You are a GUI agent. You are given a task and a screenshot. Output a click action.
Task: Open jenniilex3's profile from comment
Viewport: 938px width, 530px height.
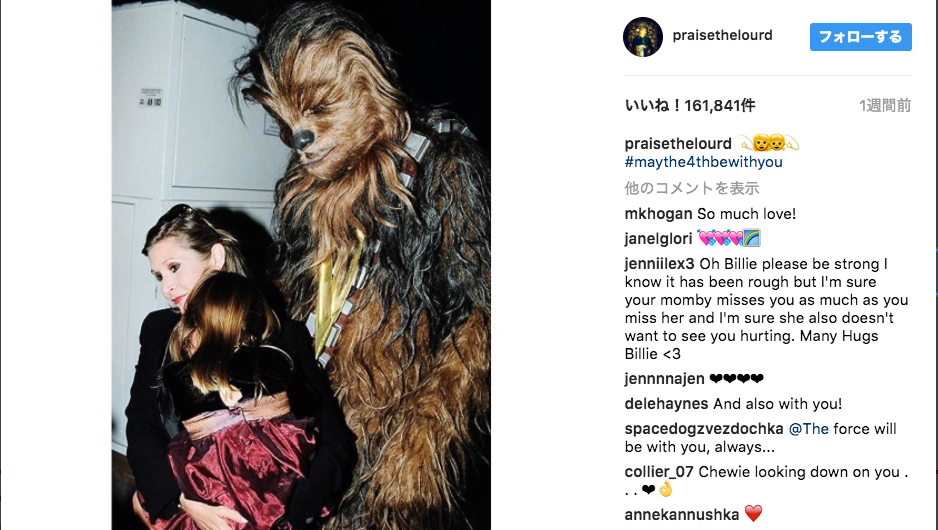[659, 264]
